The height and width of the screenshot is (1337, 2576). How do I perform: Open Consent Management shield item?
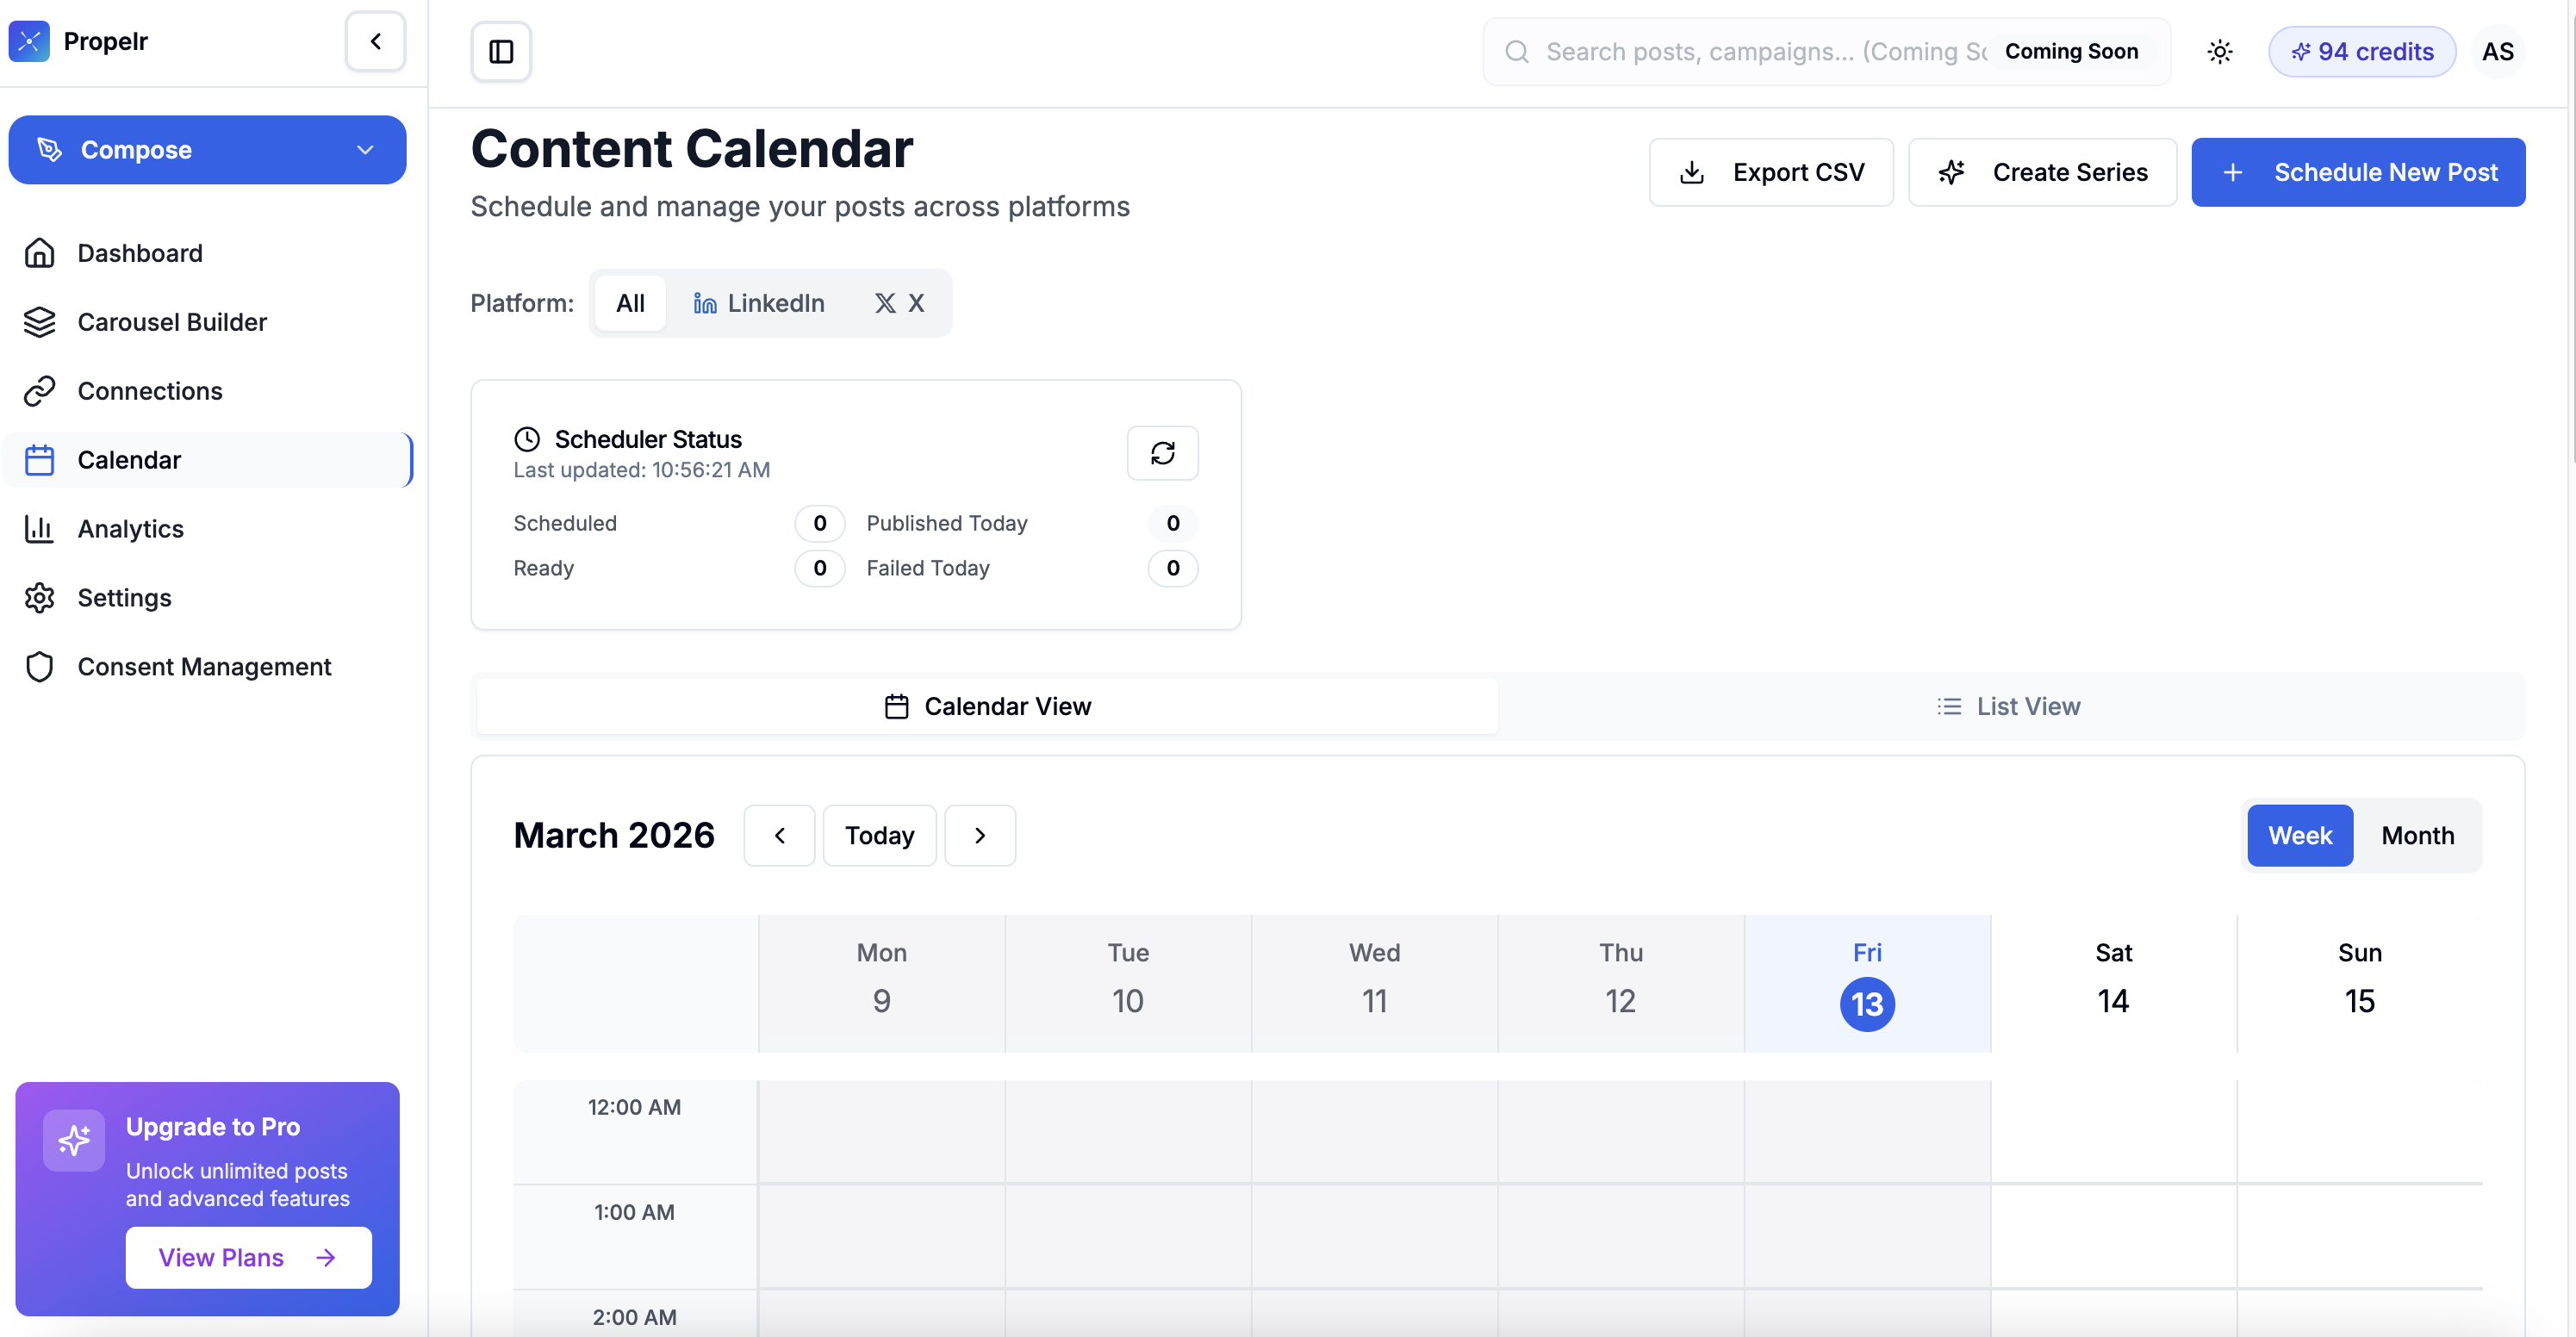point(203,667)
